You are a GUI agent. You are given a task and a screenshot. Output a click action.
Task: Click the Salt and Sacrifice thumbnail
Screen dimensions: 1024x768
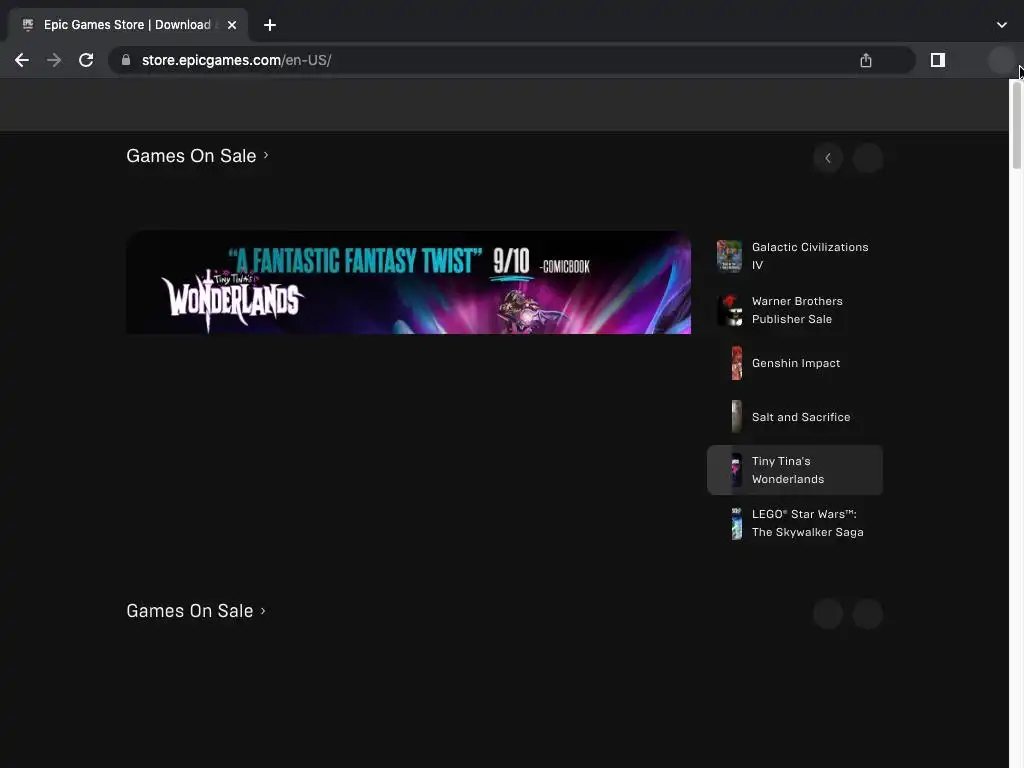click(737, 417)
